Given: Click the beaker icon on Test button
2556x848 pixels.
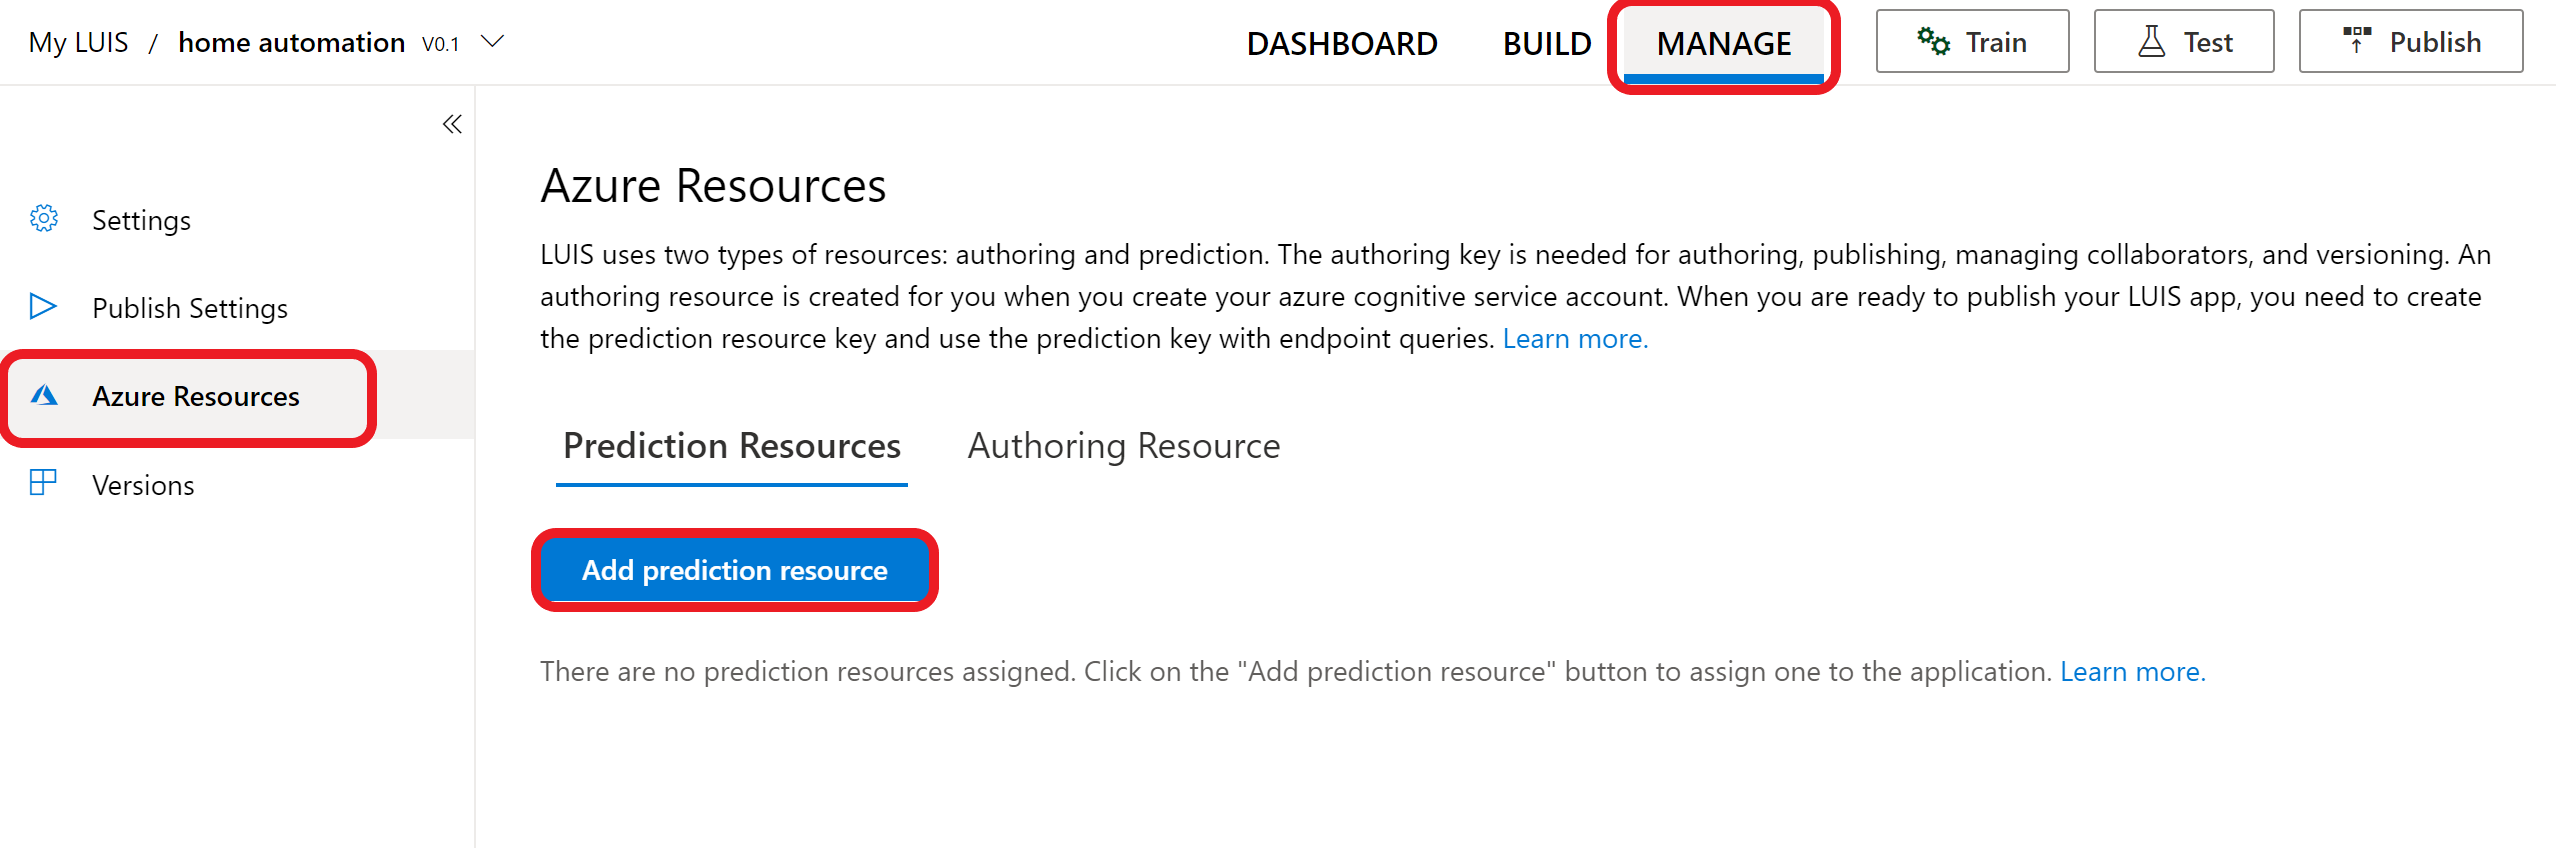Looking at the screenshot, I should click(2151, 41).
